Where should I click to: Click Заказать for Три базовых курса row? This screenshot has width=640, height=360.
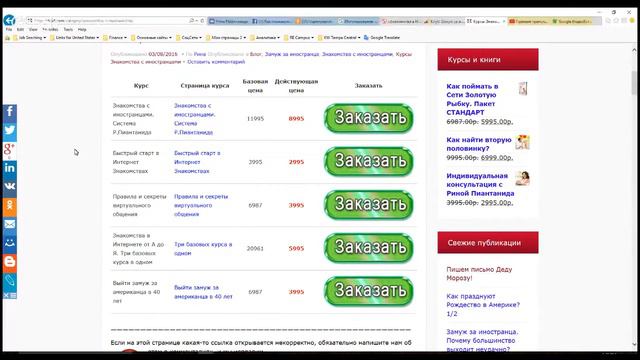(x=369, y=248)
